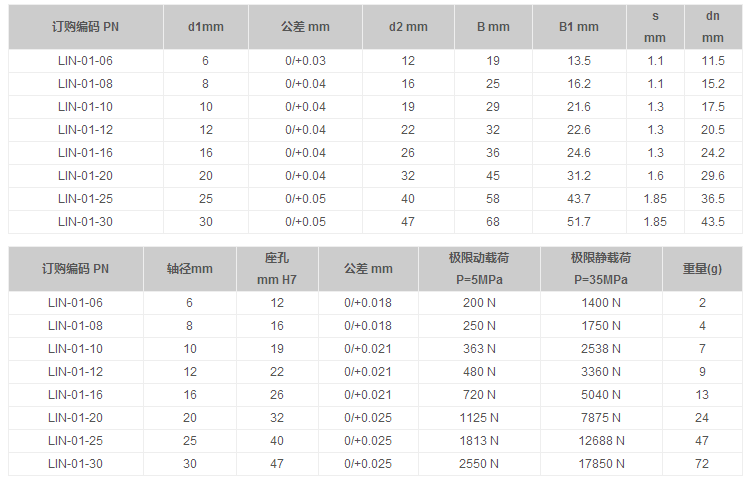Click the d2 mm column header
Image resolution: width=747 pixels, height=484 pixels.
pyautogui.click(x=408, y=27)
